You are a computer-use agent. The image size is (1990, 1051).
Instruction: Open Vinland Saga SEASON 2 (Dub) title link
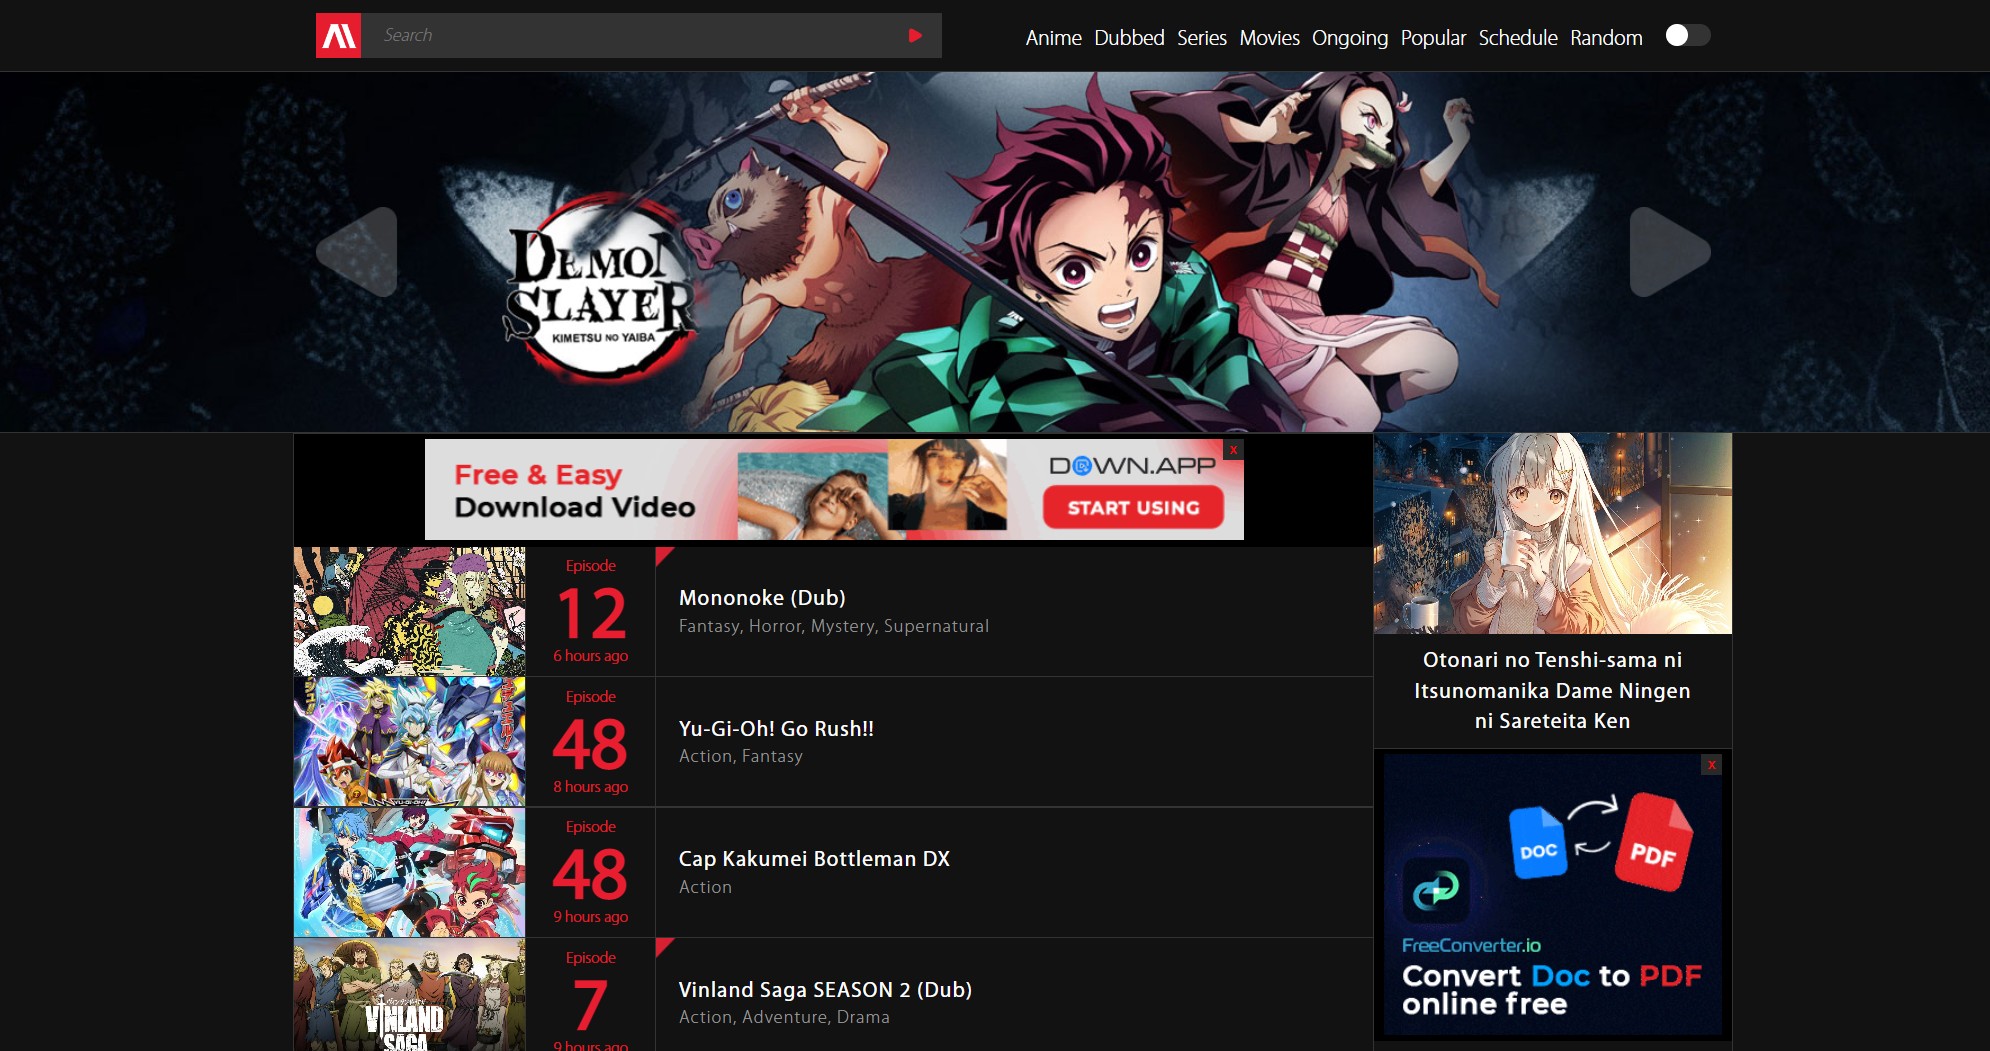coord(825,990)
